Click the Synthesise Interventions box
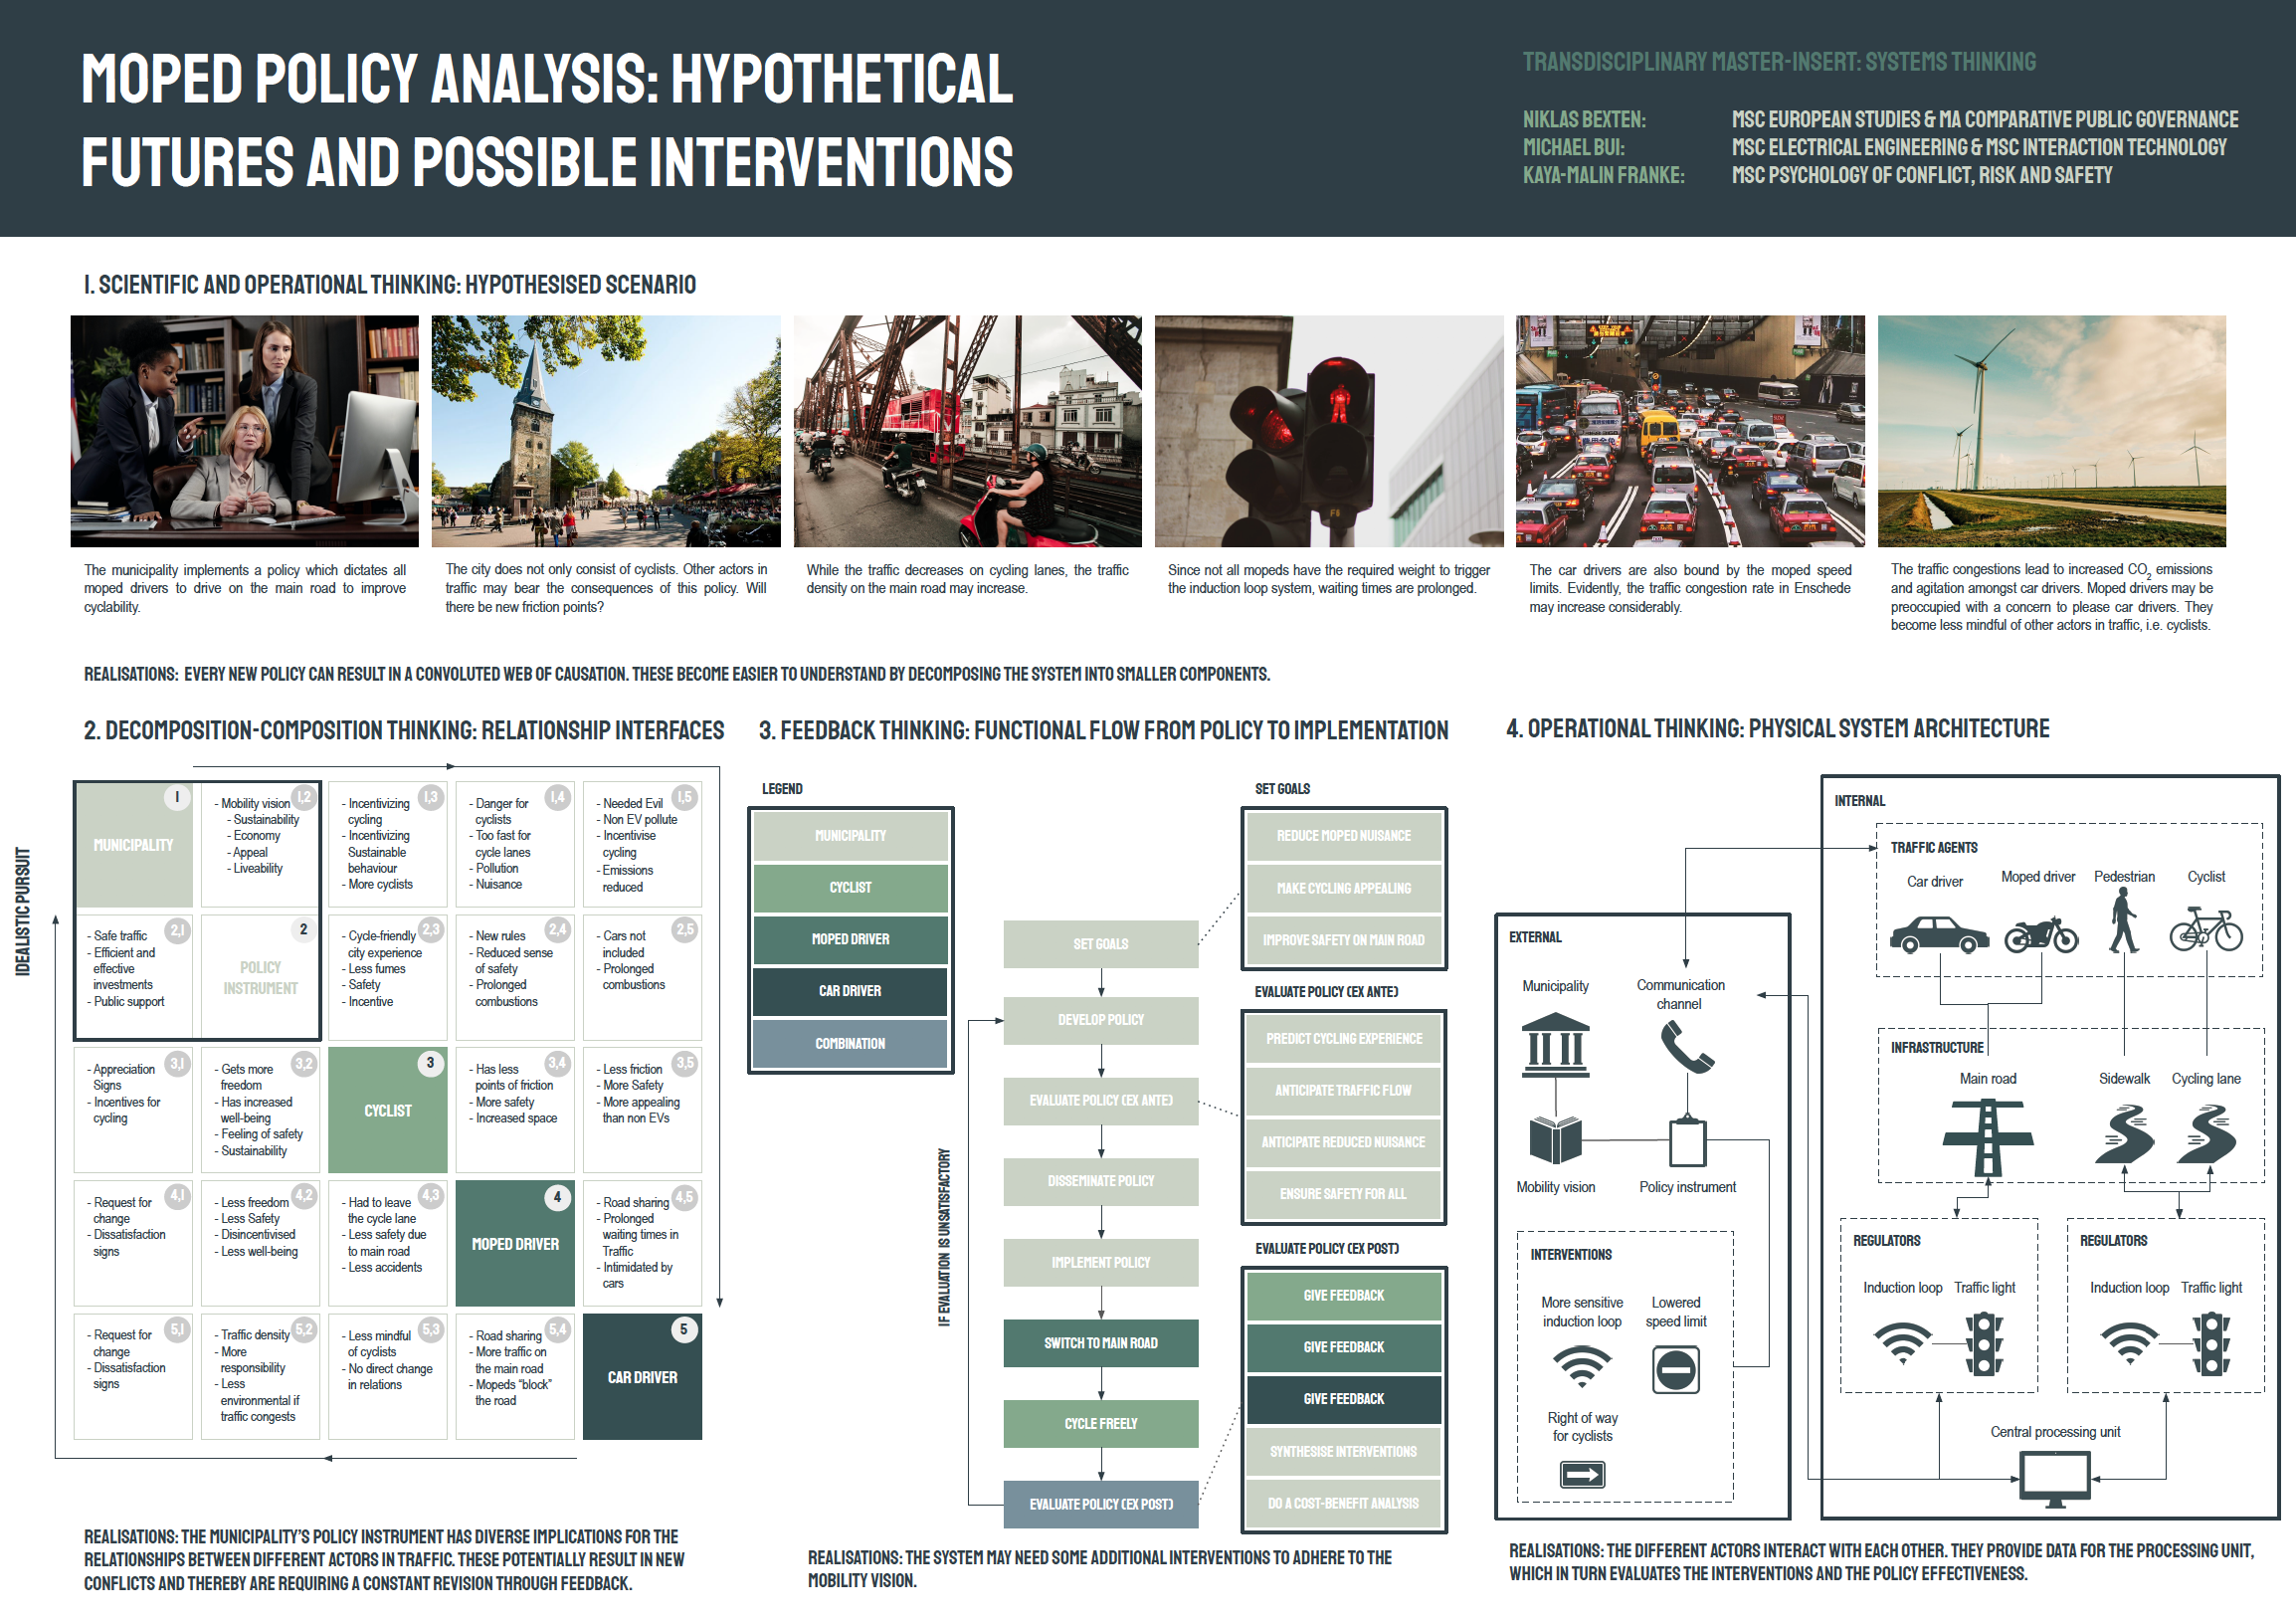Viewport: 2296px width, 1624px height. (x=1344, y=1452)
